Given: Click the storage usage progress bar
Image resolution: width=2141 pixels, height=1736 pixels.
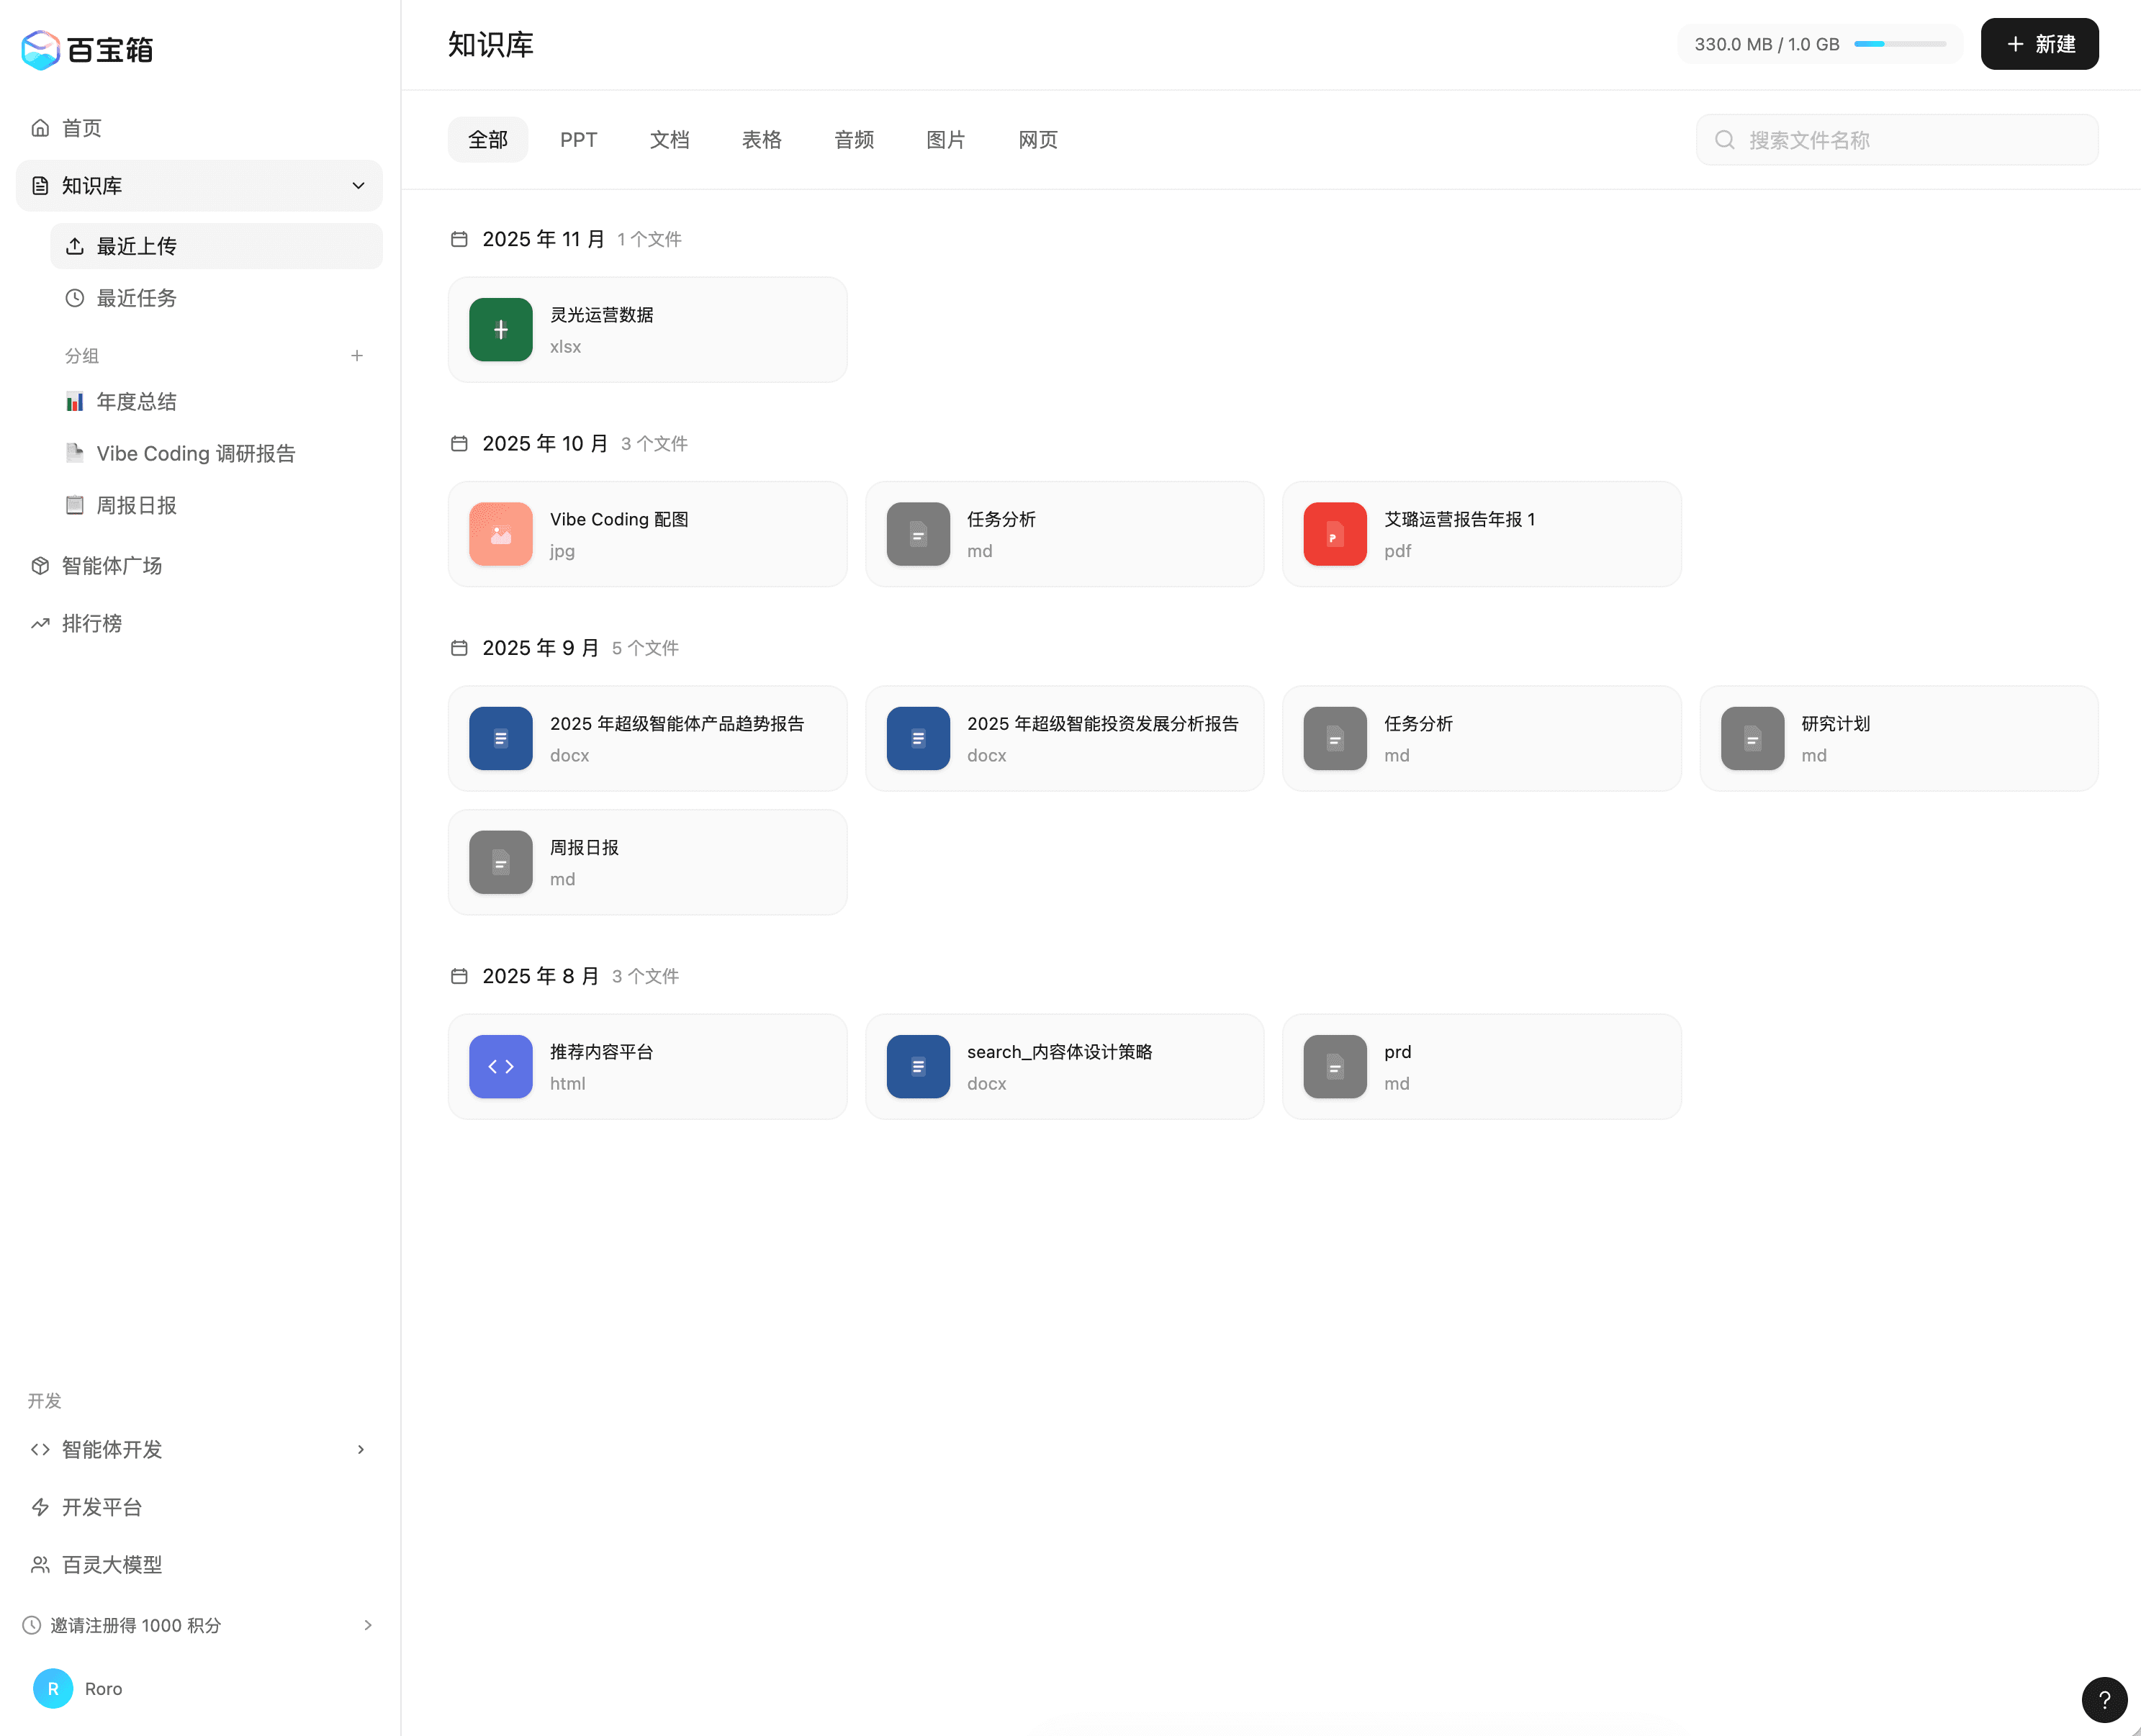Looking at the screenshot, I should tap(1899, 44).
